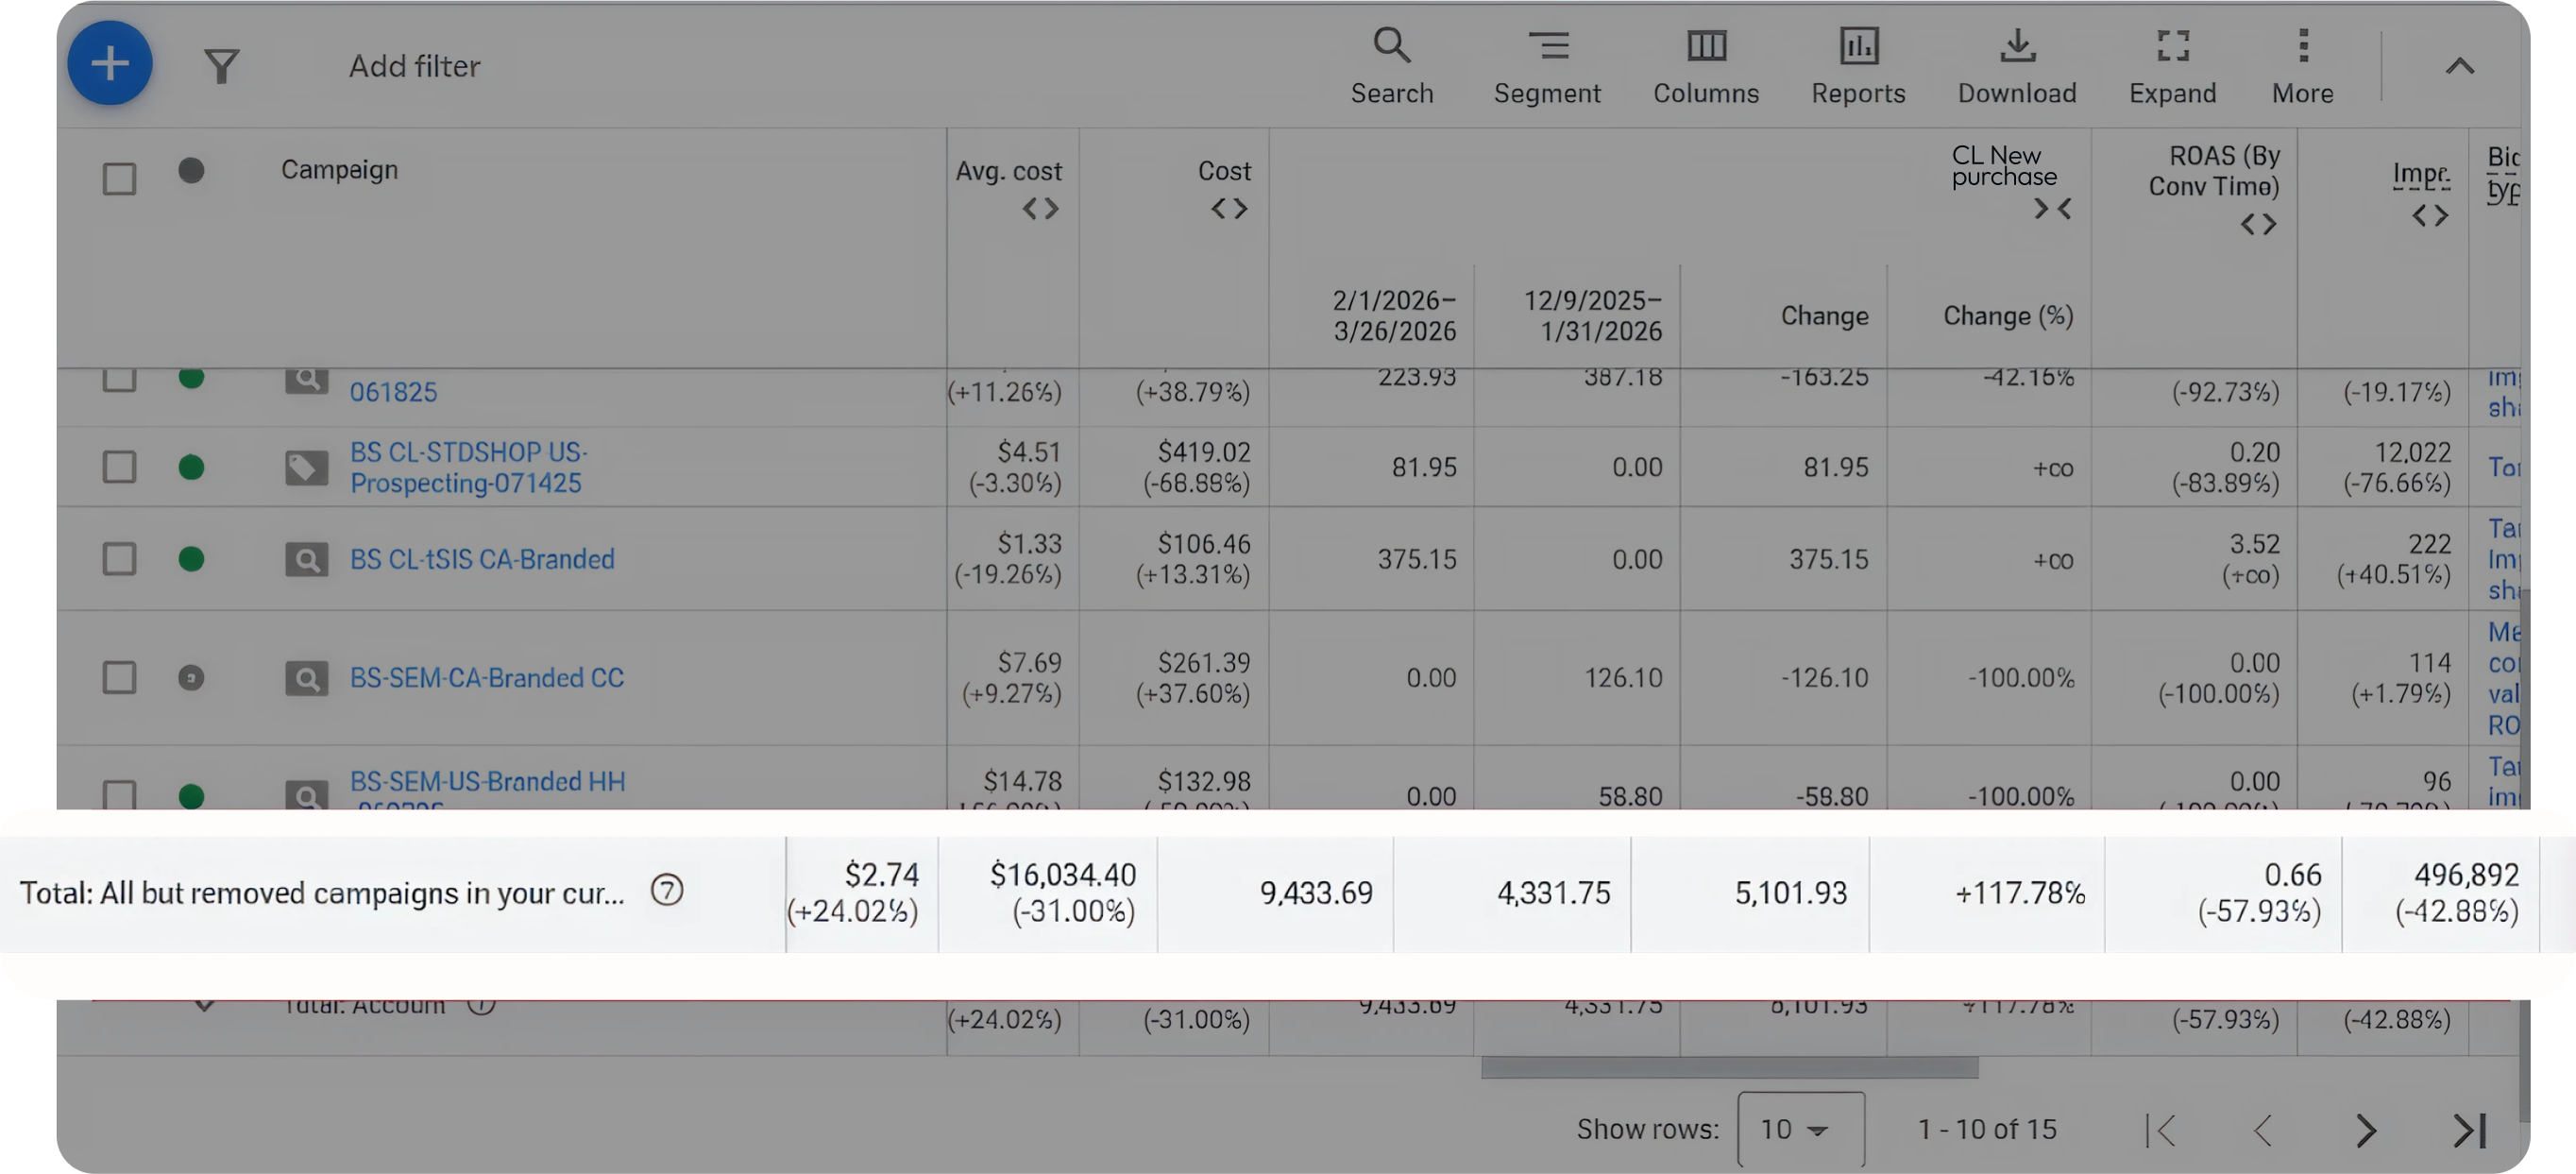This screenshot has width=2576, height=1174.
Task: Click search type icon for BS CL-tSIS CA-Branded
Action: point(306,559)
